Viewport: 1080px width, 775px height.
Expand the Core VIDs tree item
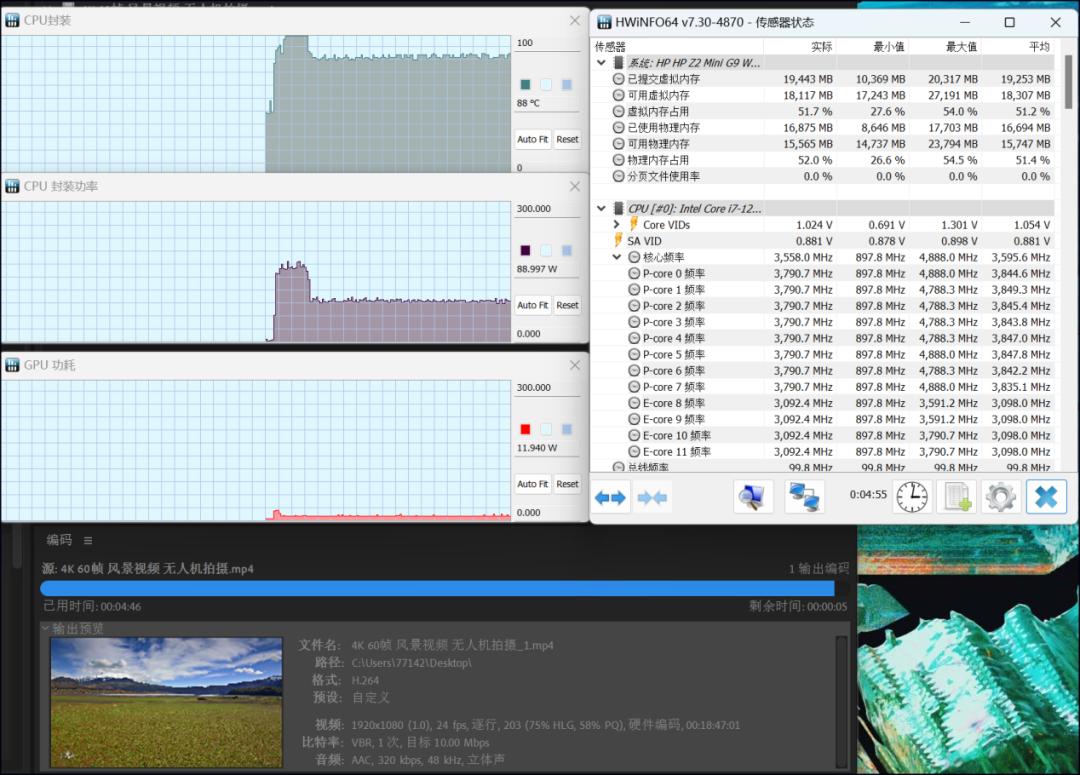pos(617,225)
